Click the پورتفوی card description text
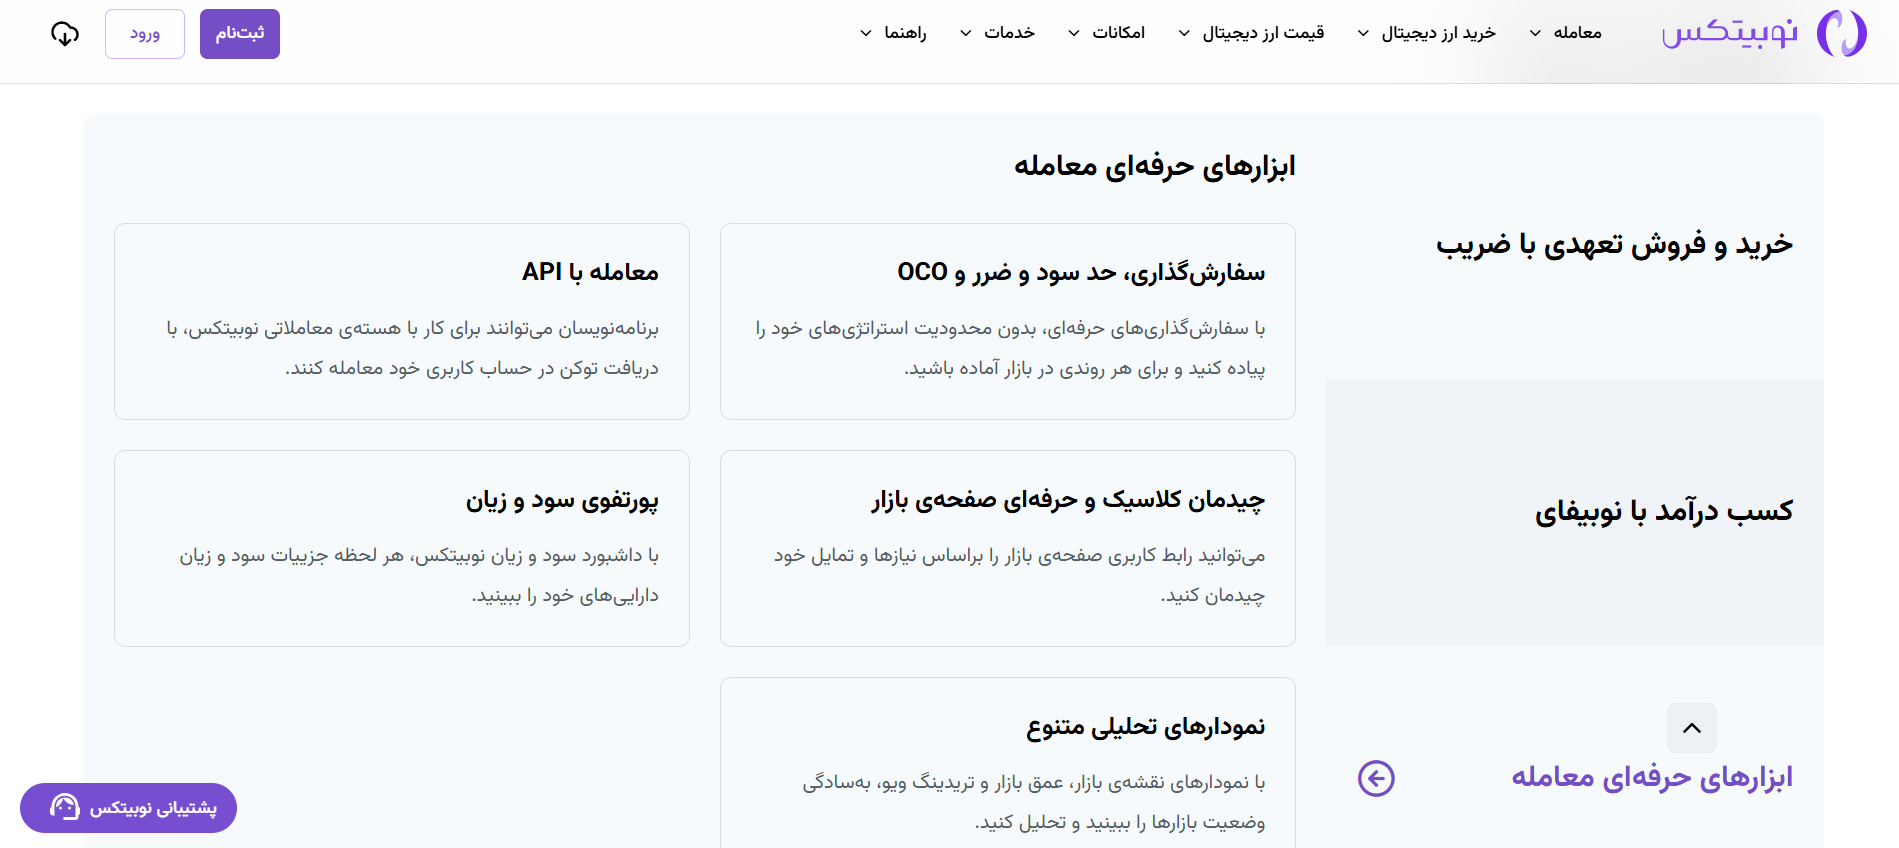 point(419,575)
